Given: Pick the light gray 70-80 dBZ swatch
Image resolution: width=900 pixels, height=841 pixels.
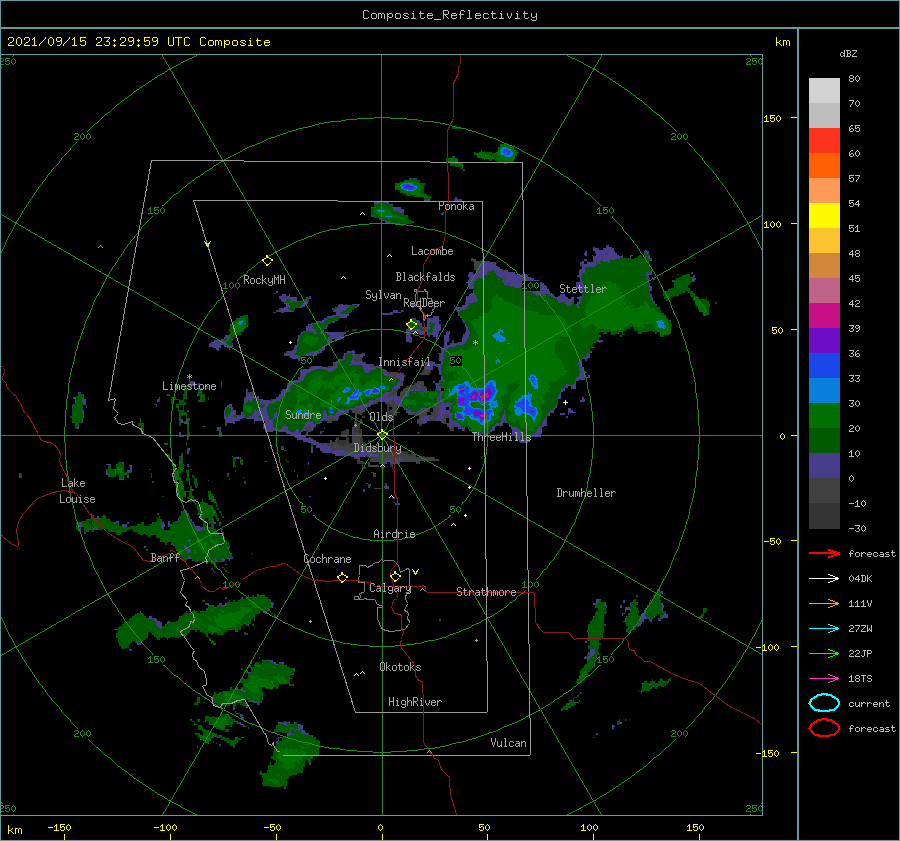Looking at the screenshot, I should [x=824, y=91].
